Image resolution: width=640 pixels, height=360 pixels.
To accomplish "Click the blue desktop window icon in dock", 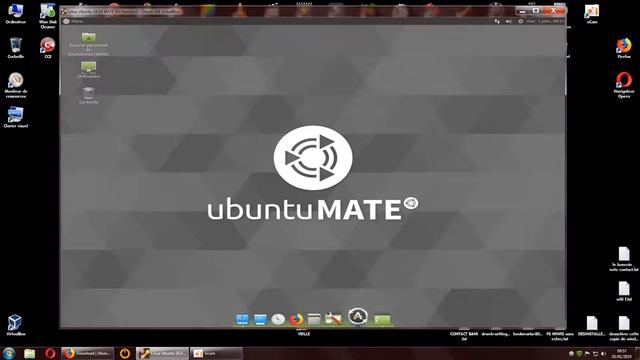I will pos(260,319).
